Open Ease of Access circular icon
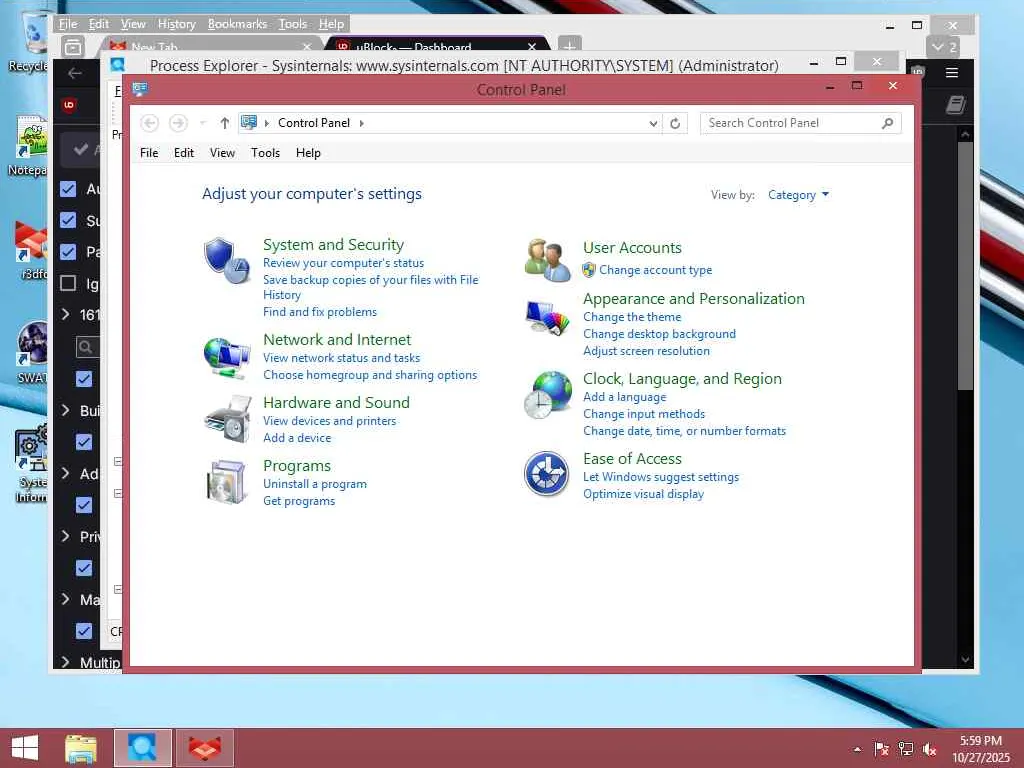1024x768 pixels. [x=547, y=473]
